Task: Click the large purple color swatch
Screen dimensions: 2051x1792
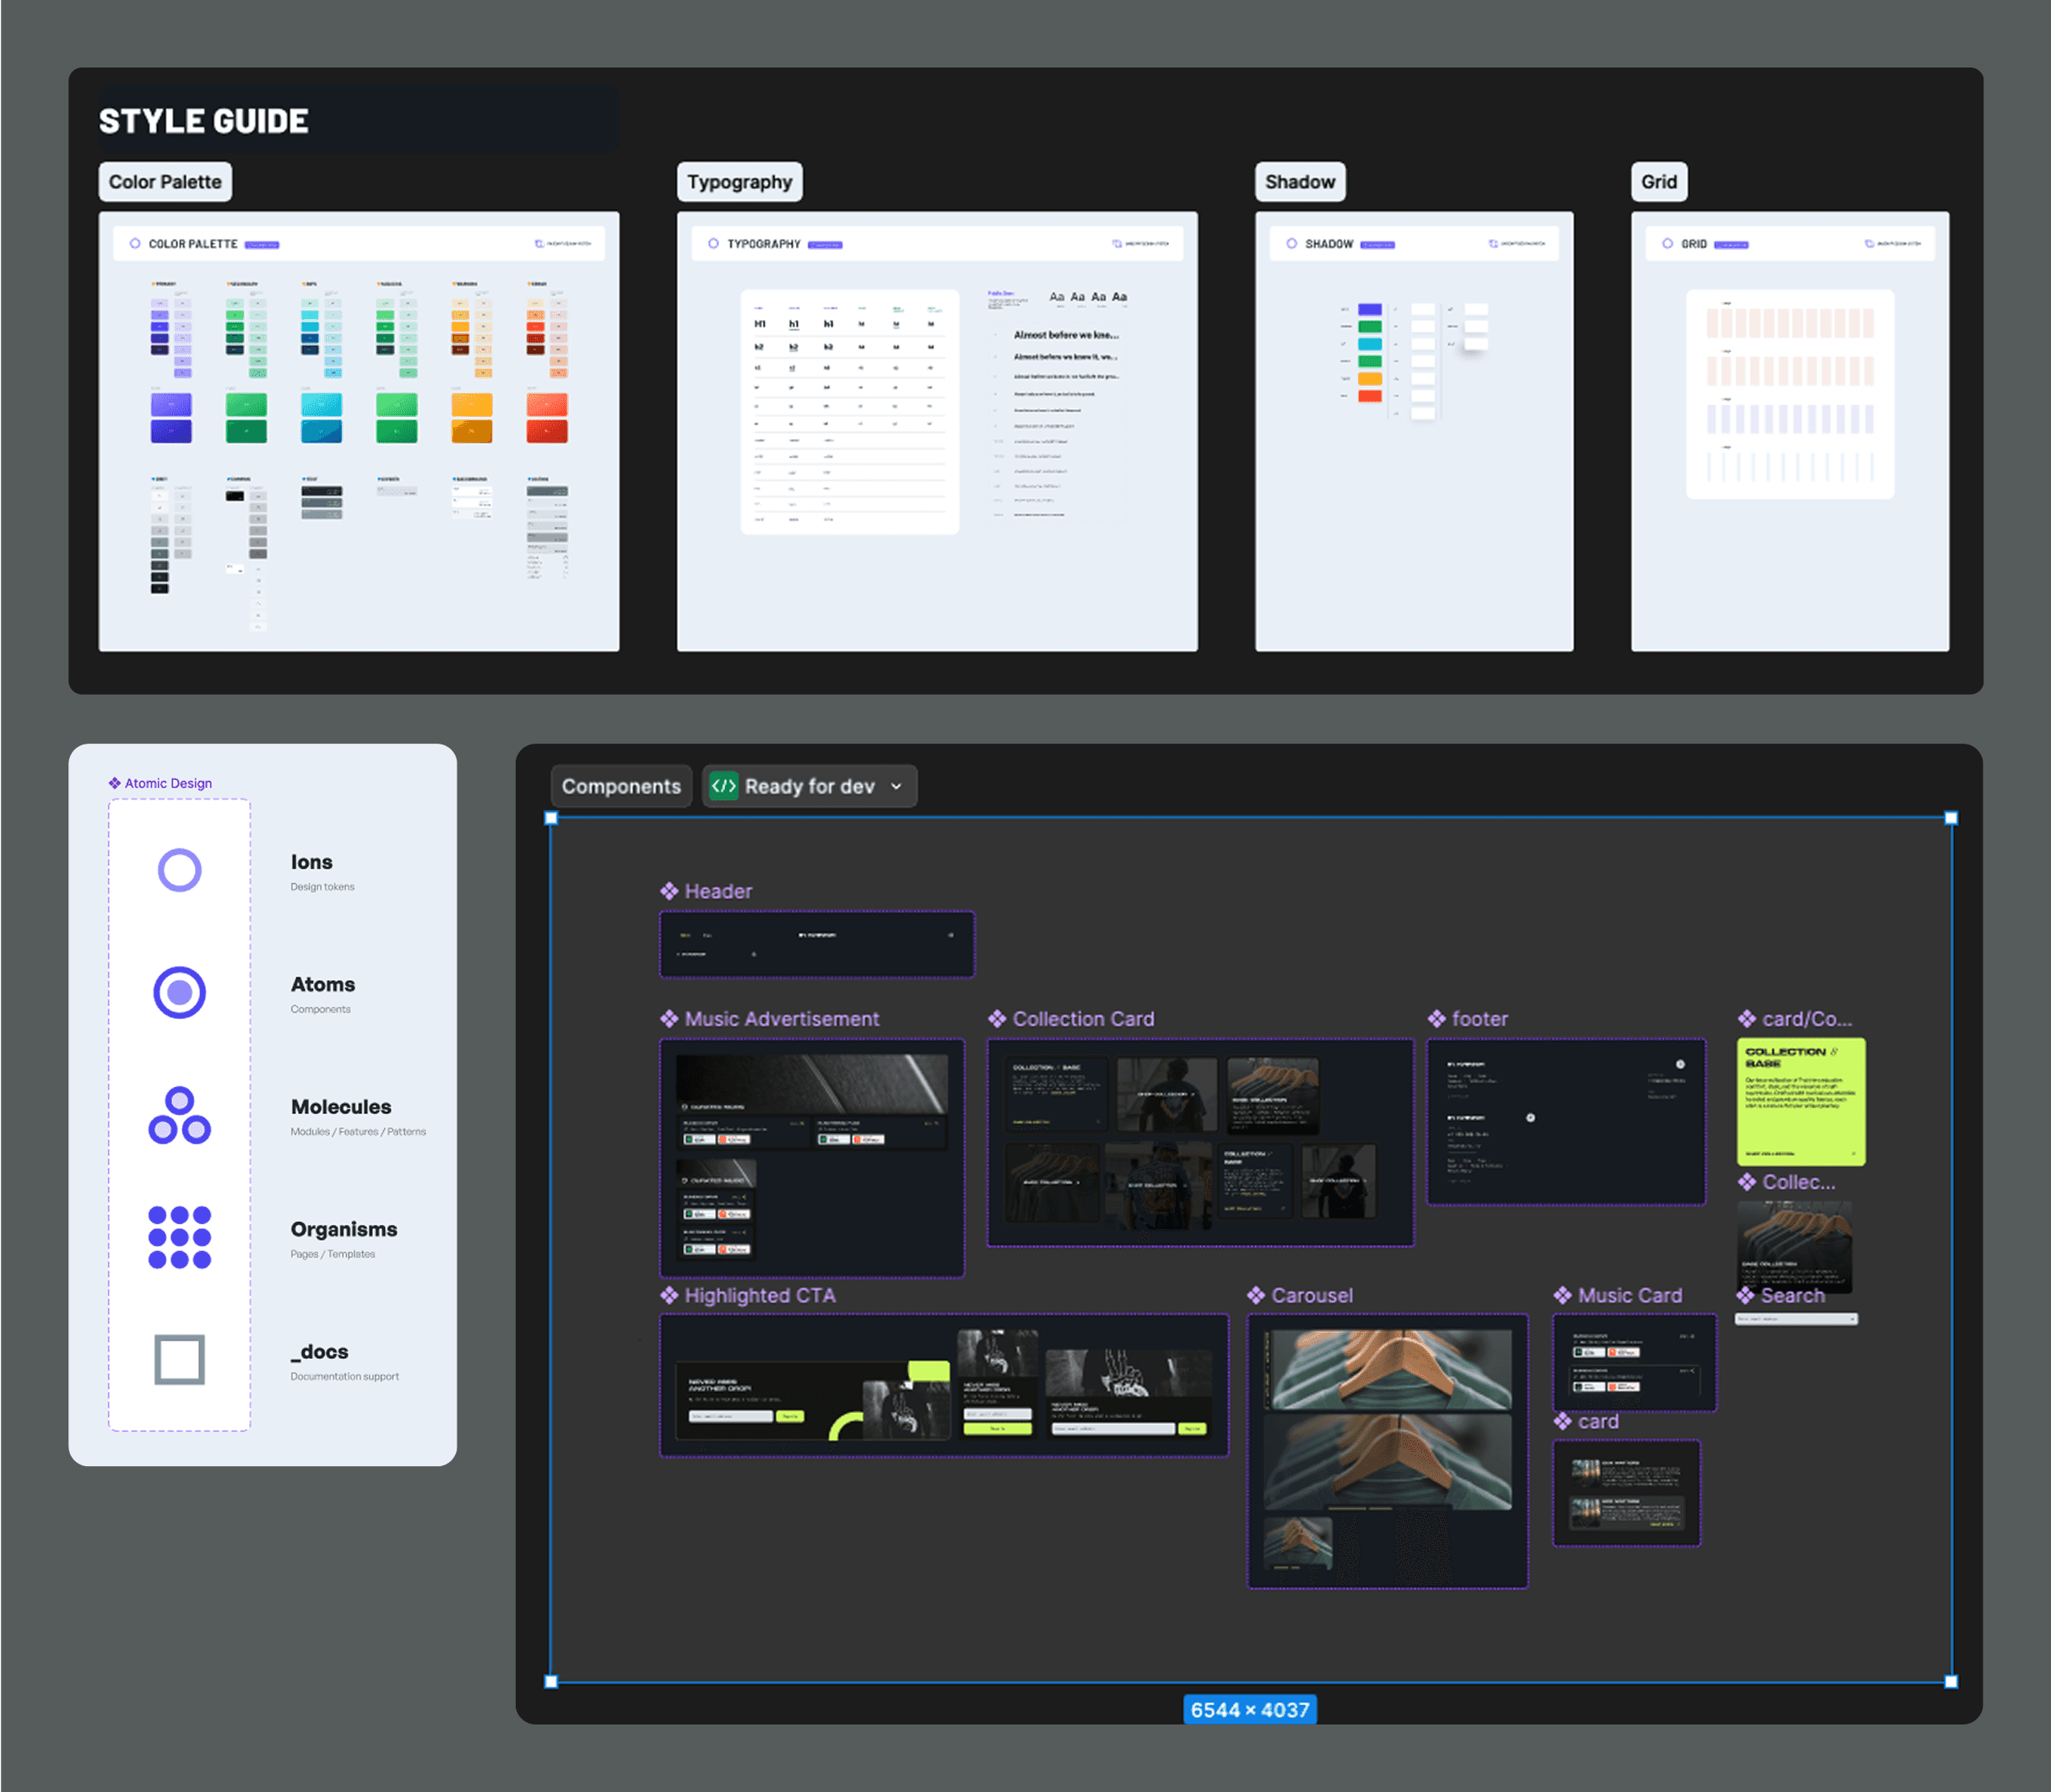Action: 171,405
